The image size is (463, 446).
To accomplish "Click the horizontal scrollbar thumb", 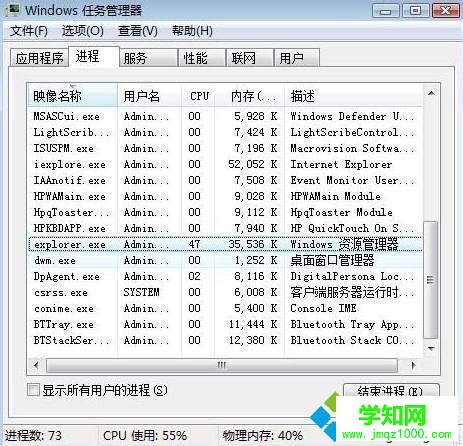I will 222,365.
